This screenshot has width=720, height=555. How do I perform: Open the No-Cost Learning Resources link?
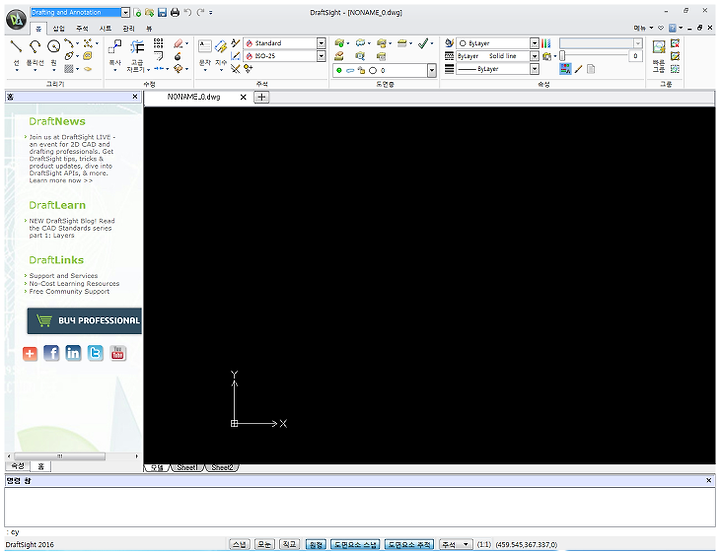coord(74,283)
